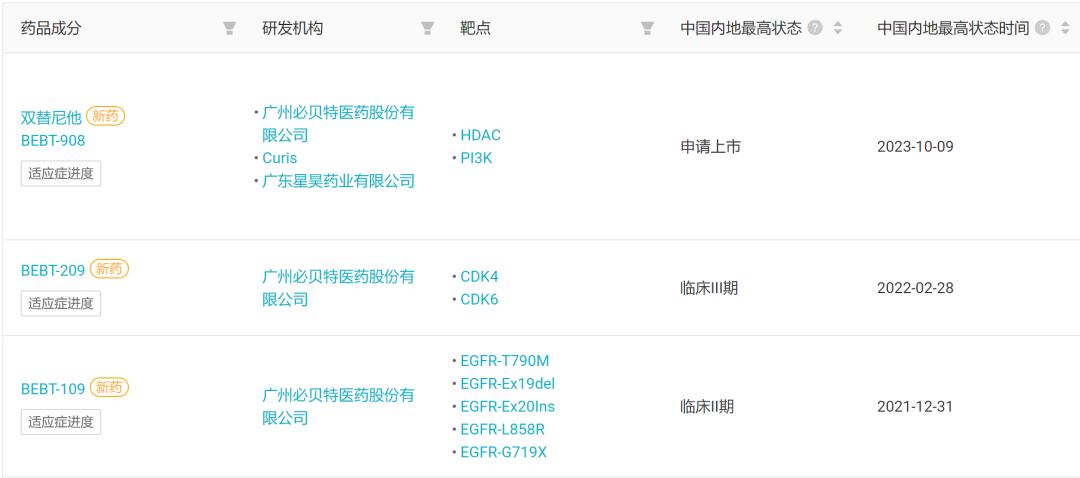This screenshot has width=1080, height=478.
Task: Select the EGFR-T790M target link
Action: point(505,360)
